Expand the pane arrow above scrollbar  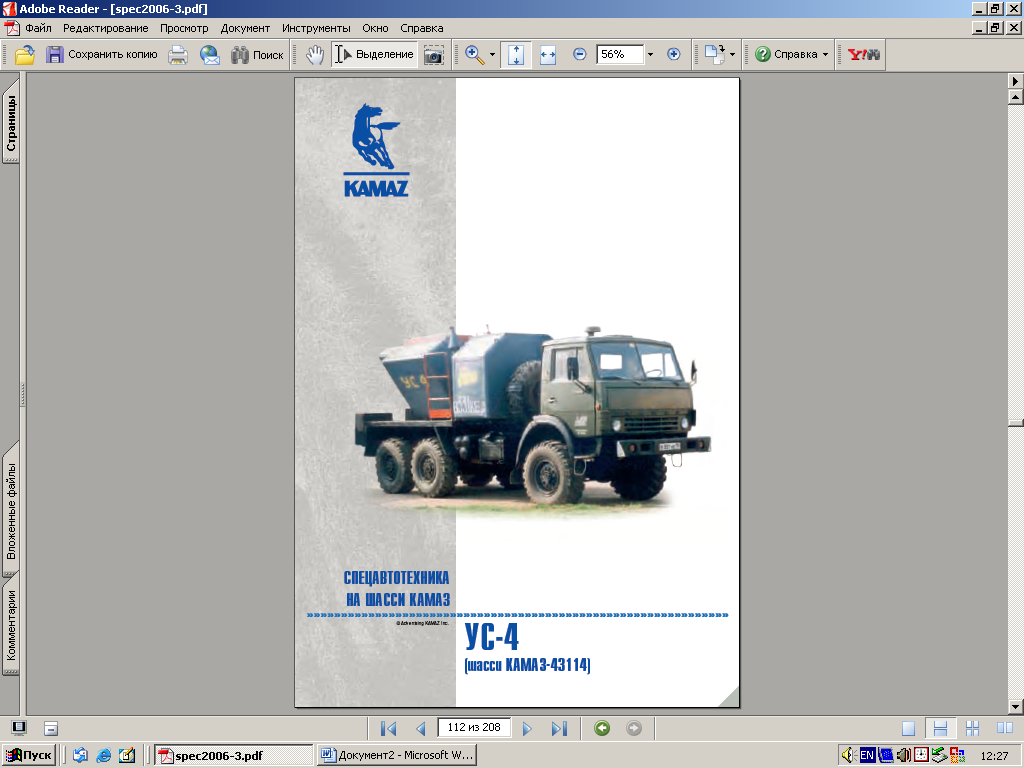coord(1016,81)
